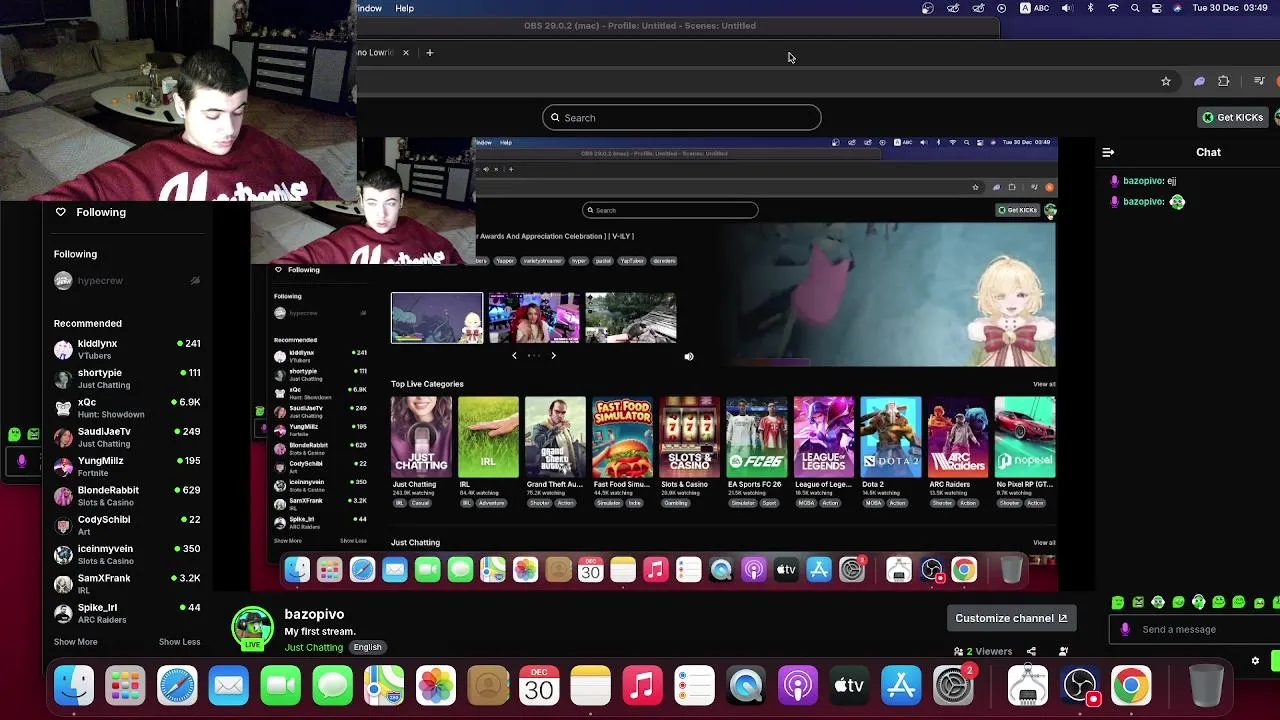Screen dimensions: 1280x720
Task: Open Messages from the dock
Action: click(x=332, y=686)
